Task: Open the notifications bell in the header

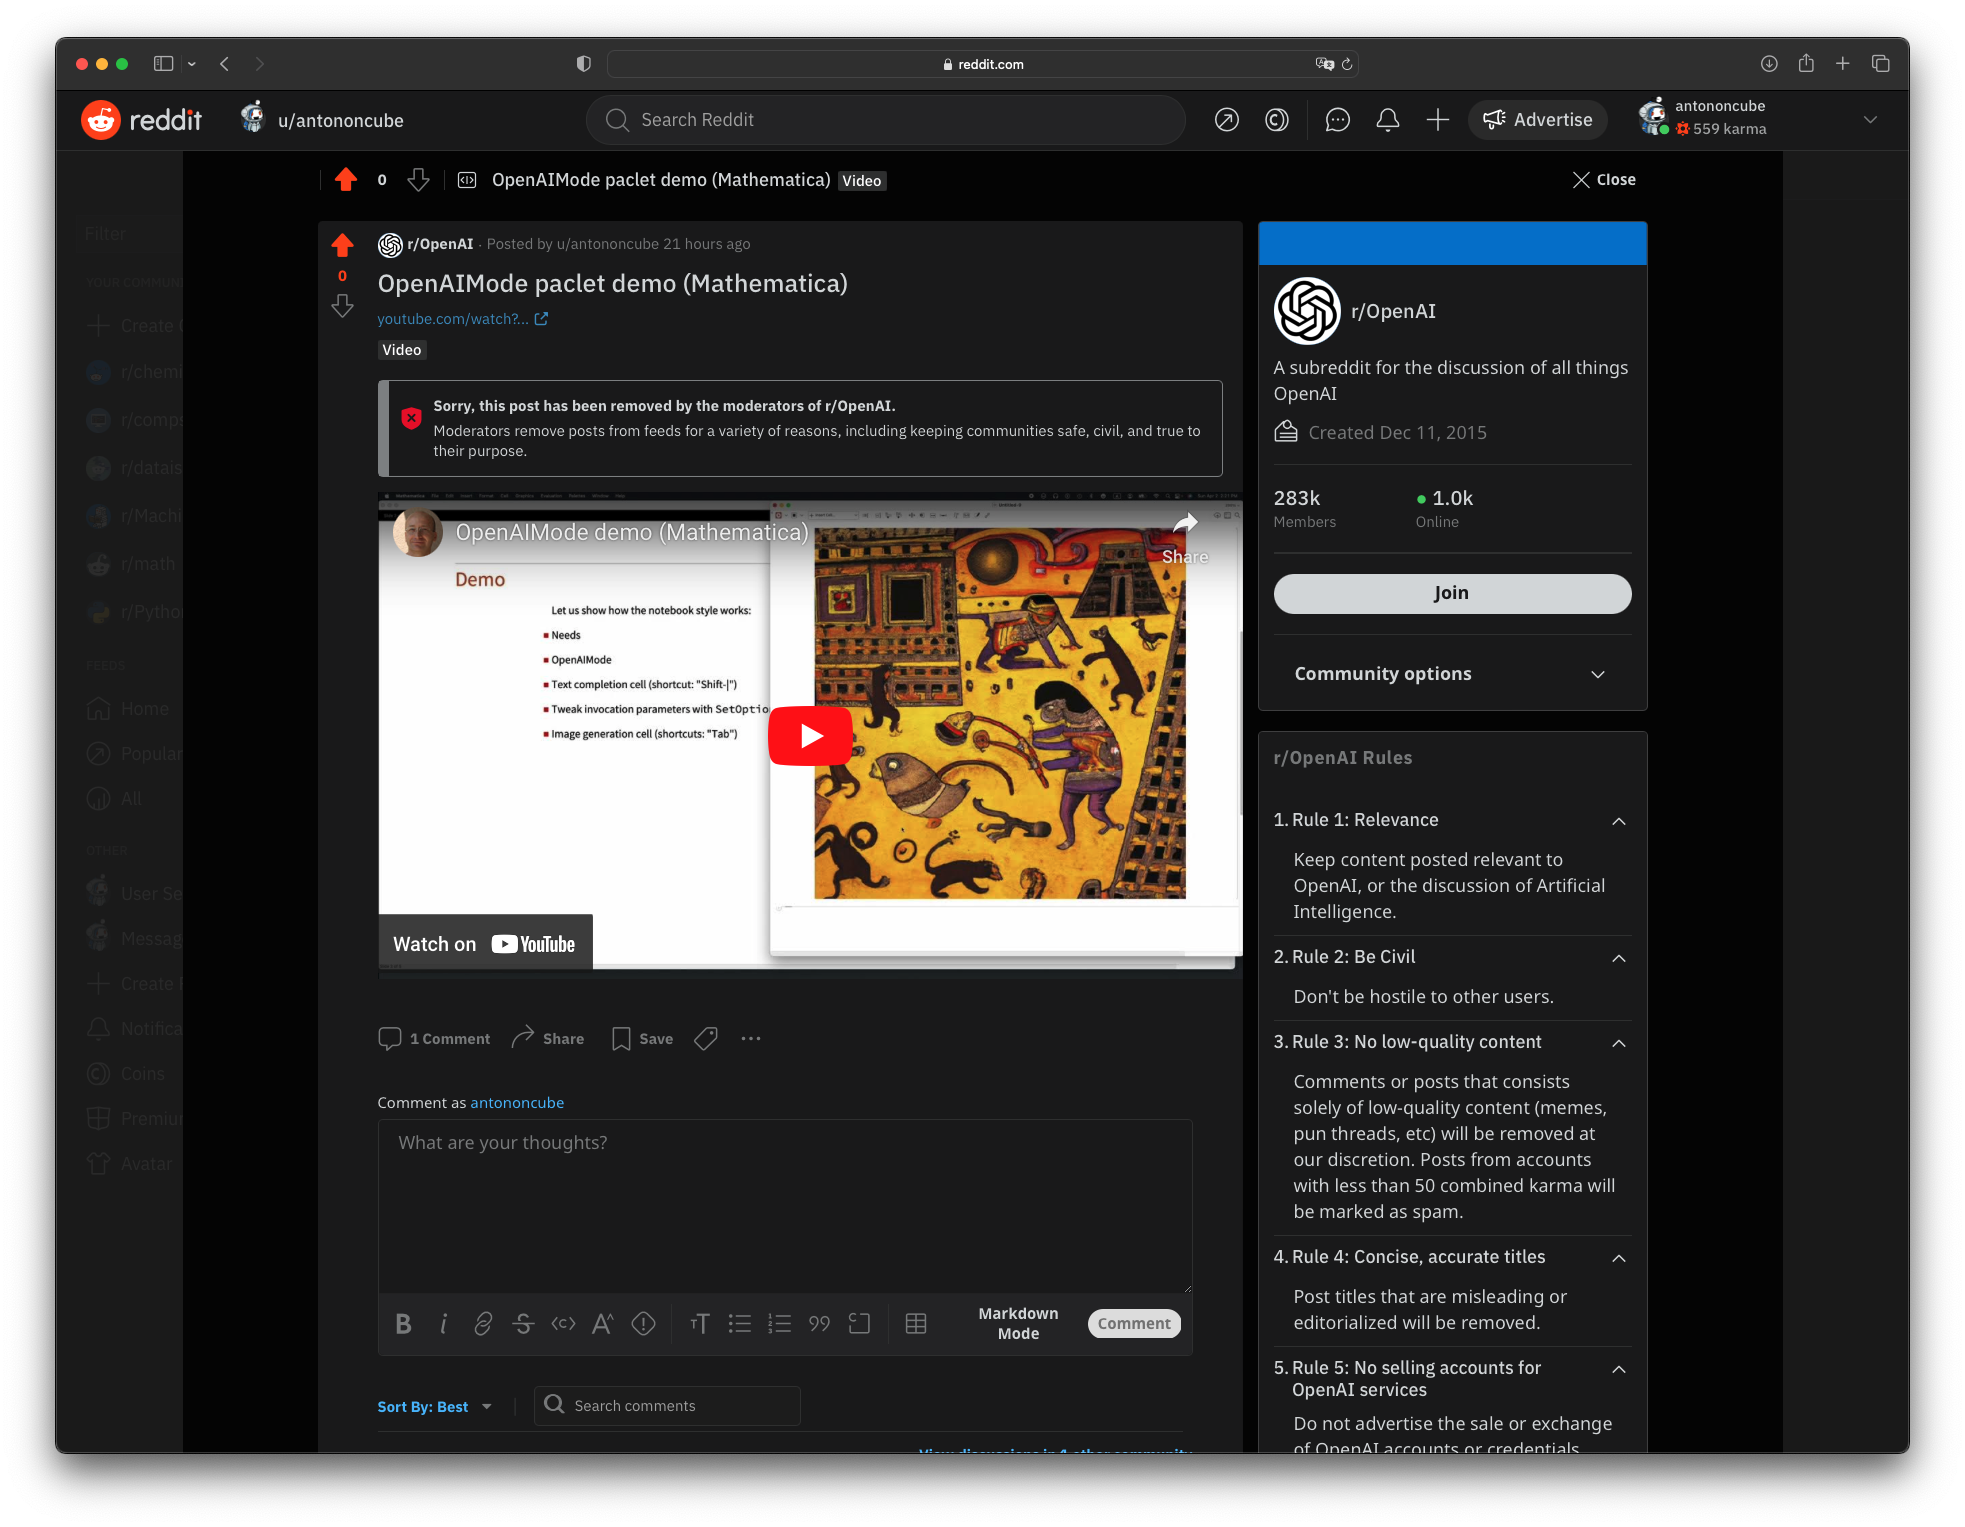Action: (x=1387, y=120)
